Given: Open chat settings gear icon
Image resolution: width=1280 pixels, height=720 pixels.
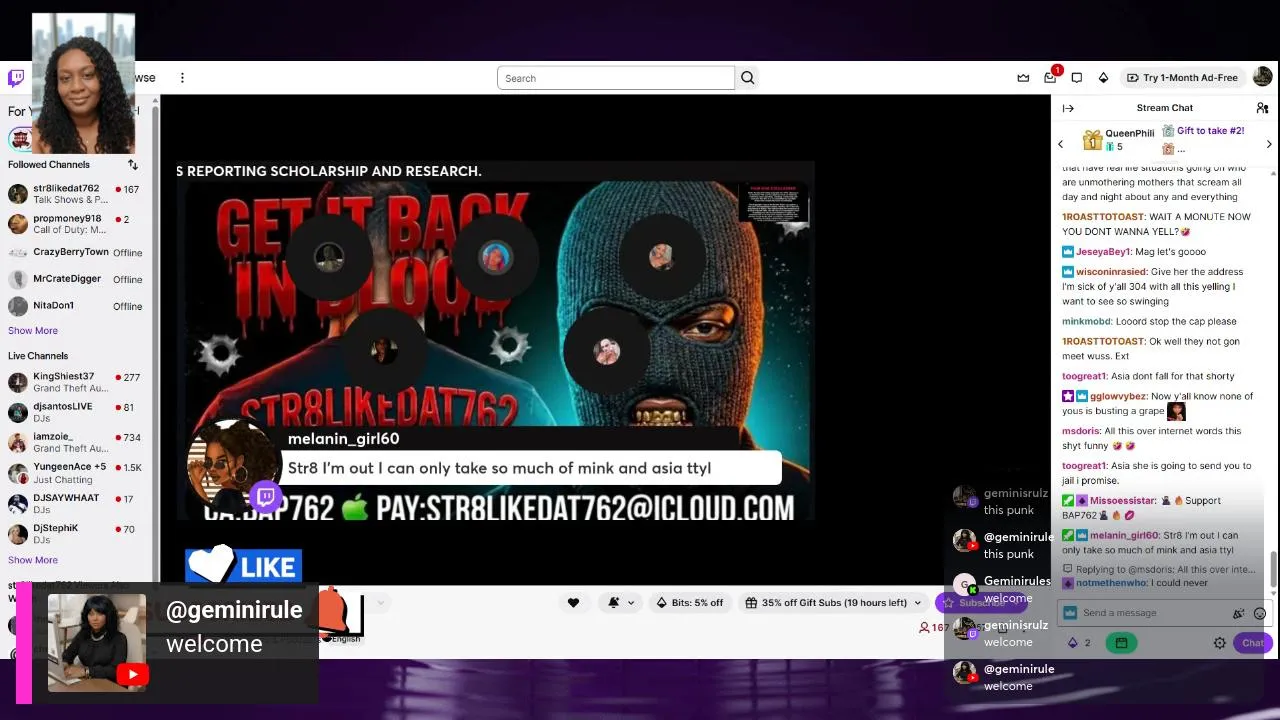Looking at the screenshot, I should click(x=1220, y=643).
